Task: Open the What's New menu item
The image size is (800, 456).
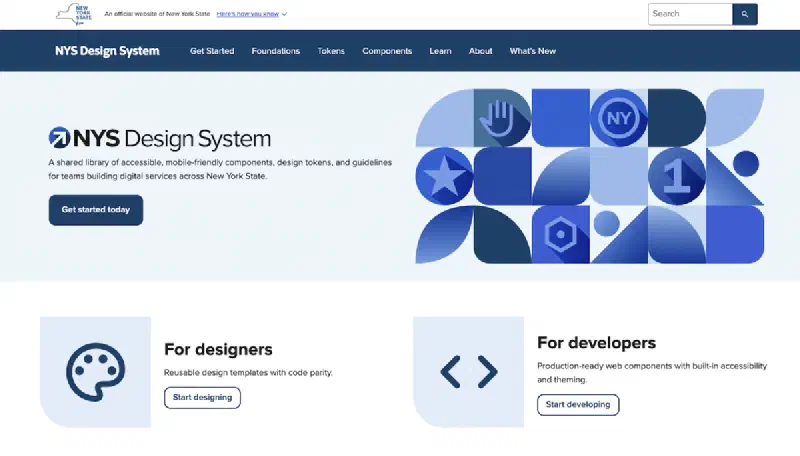Action: tap(533, 51)
